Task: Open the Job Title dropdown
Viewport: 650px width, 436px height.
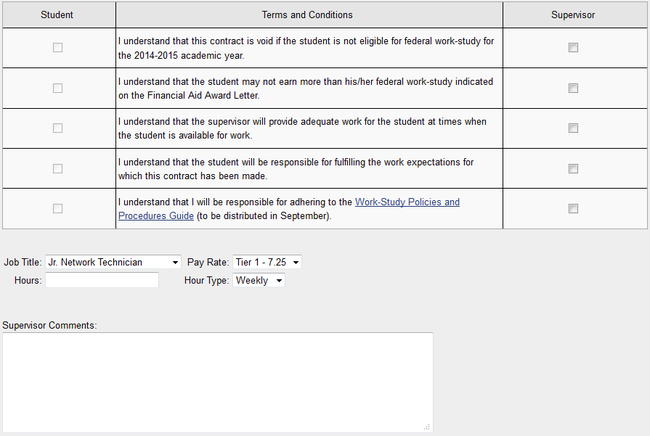Action: point(113,262)
